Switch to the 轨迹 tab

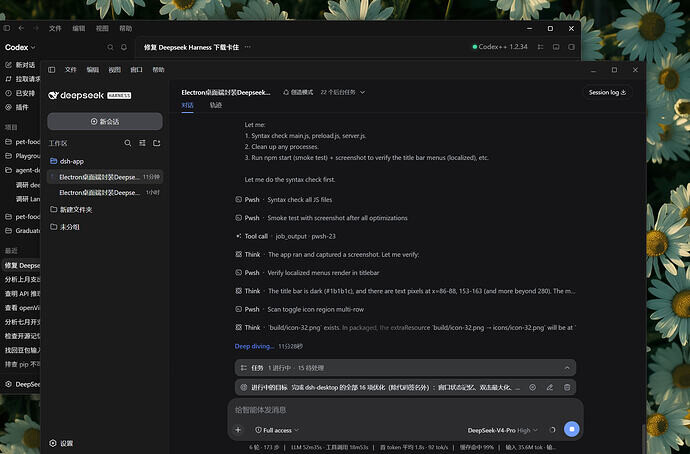(216, 105)
